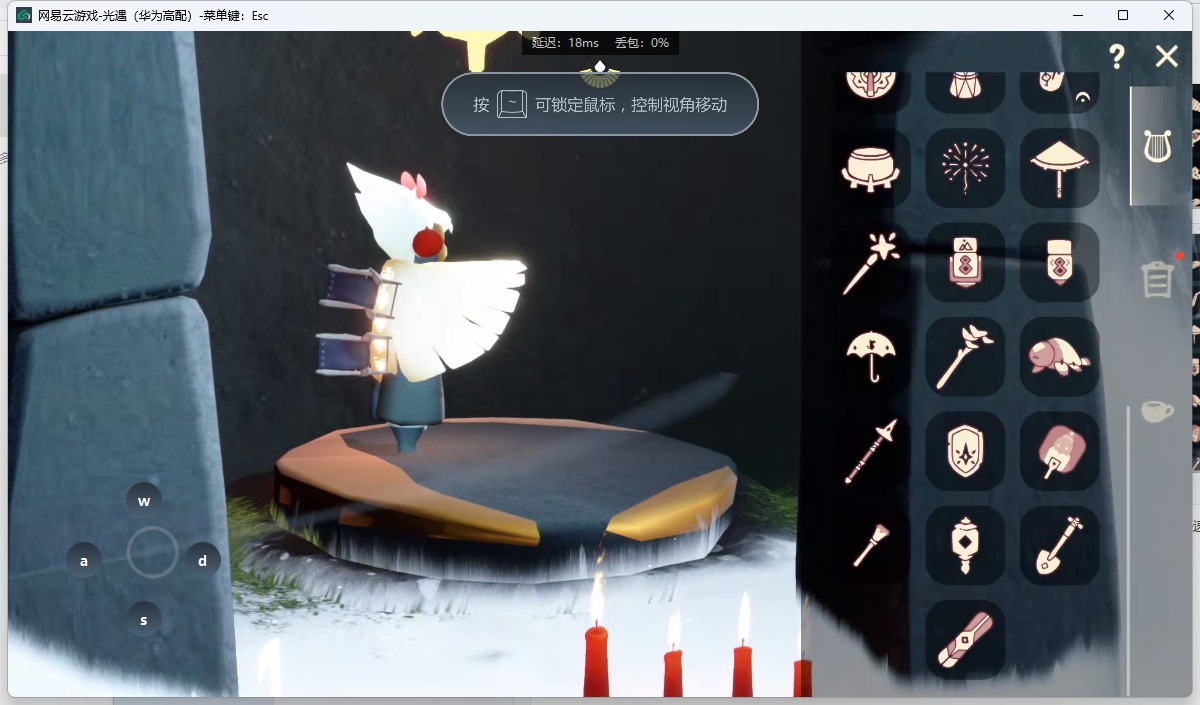Select the fireworks prop icon

(x=965, y=167)
